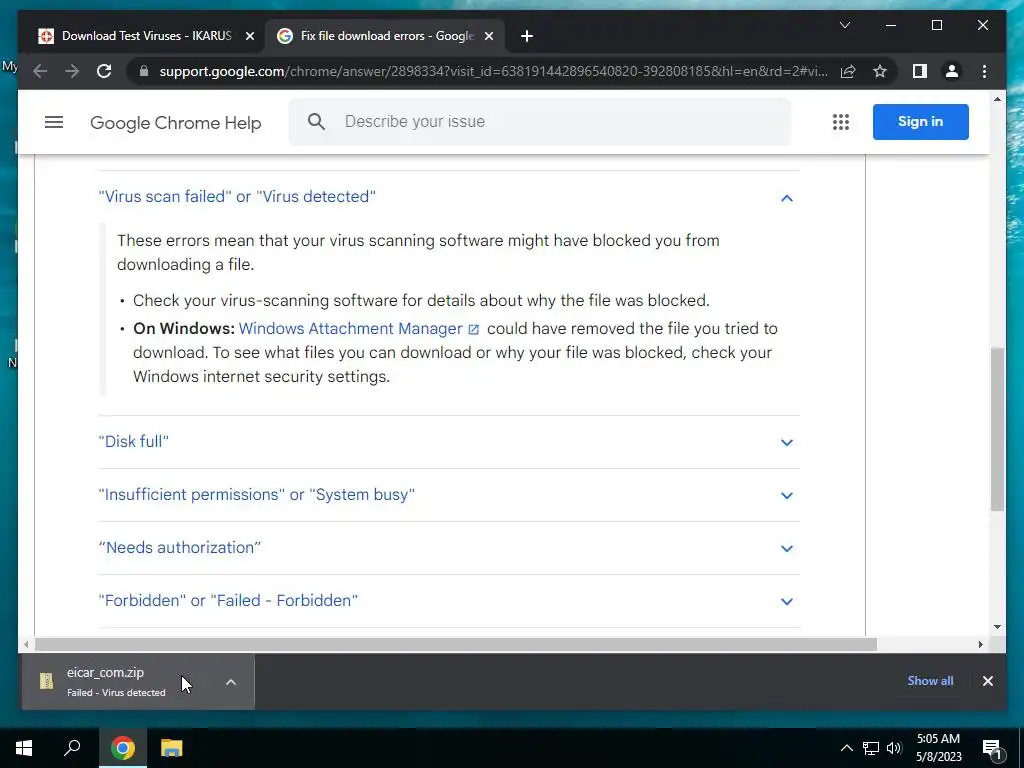The width and height of the screenshot is (1024, 768).
Task: Click the collapse chevron for Virus detected
Action: (x=786, y=198)
